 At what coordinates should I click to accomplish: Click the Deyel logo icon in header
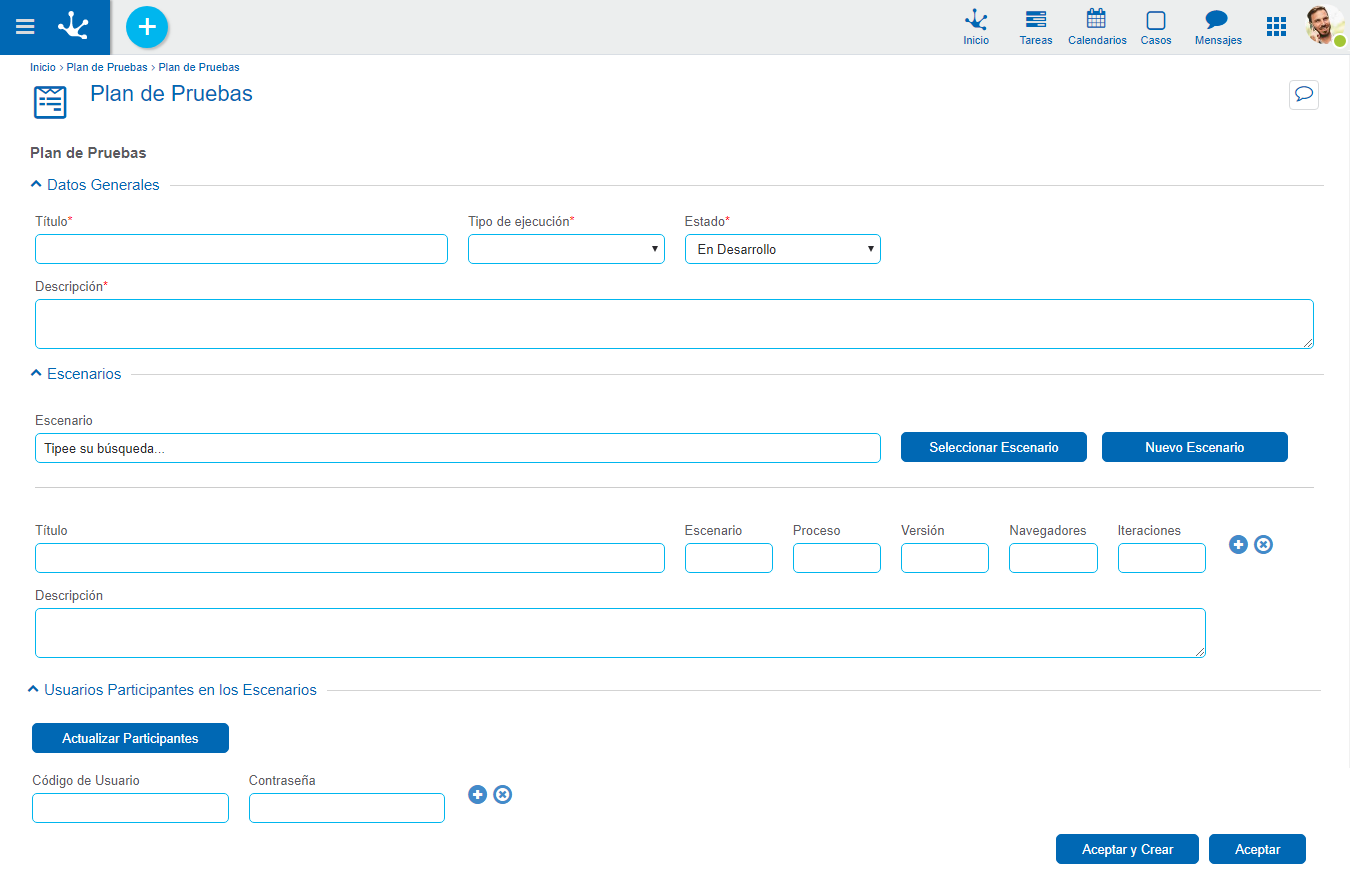click(74, 26)
